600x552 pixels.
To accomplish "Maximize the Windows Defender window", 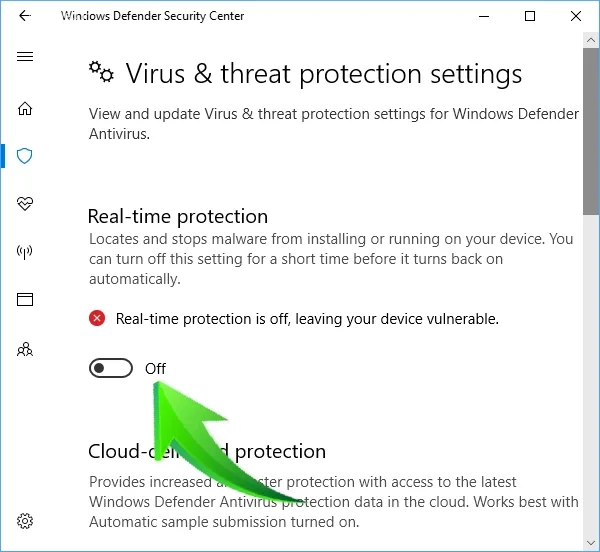I will coord(530,16).
